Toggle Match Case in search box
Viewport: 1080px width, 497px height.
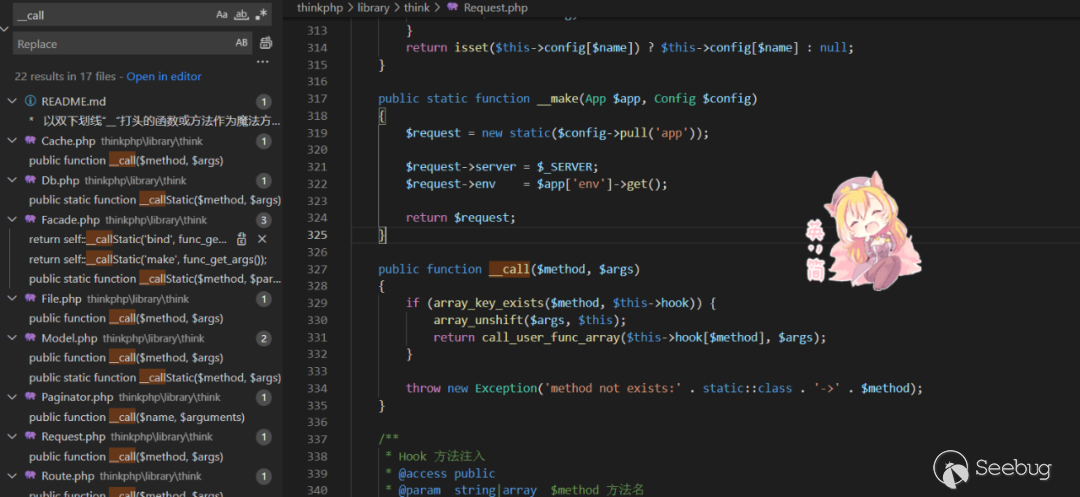click(222, 15)
